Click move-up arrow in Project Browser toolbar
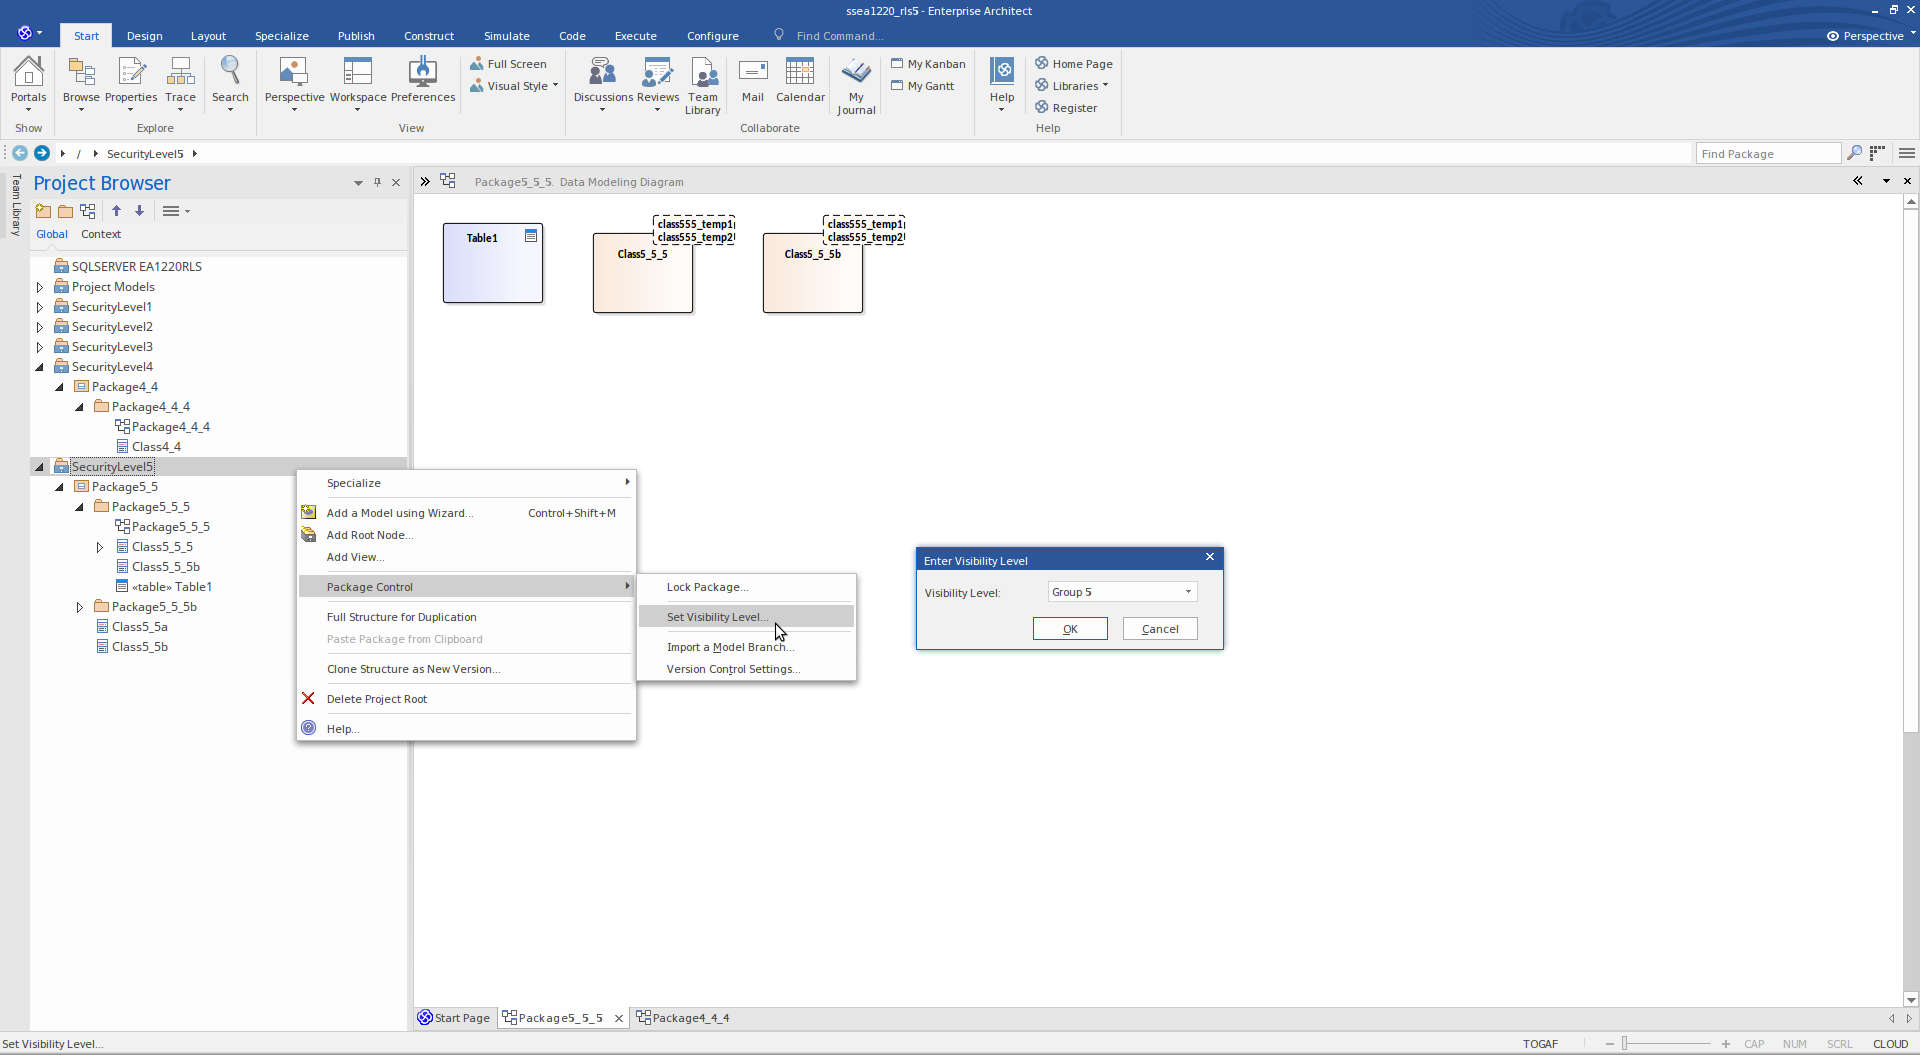Screen dimensions: 1920x1055 (116, 211)
